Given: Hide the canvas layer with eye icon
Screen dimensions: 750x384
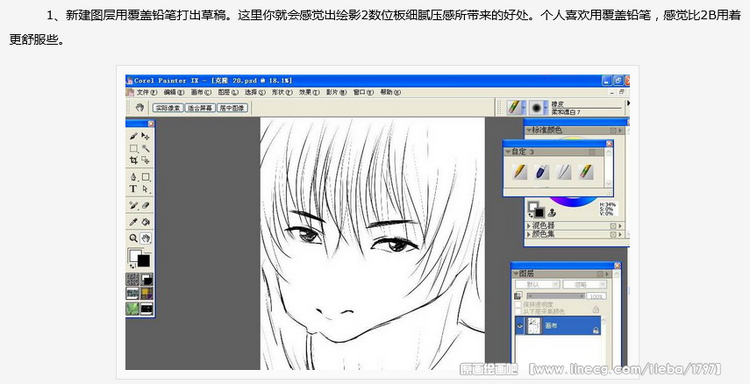Looking at the screenshot, I should pos(520,326).
